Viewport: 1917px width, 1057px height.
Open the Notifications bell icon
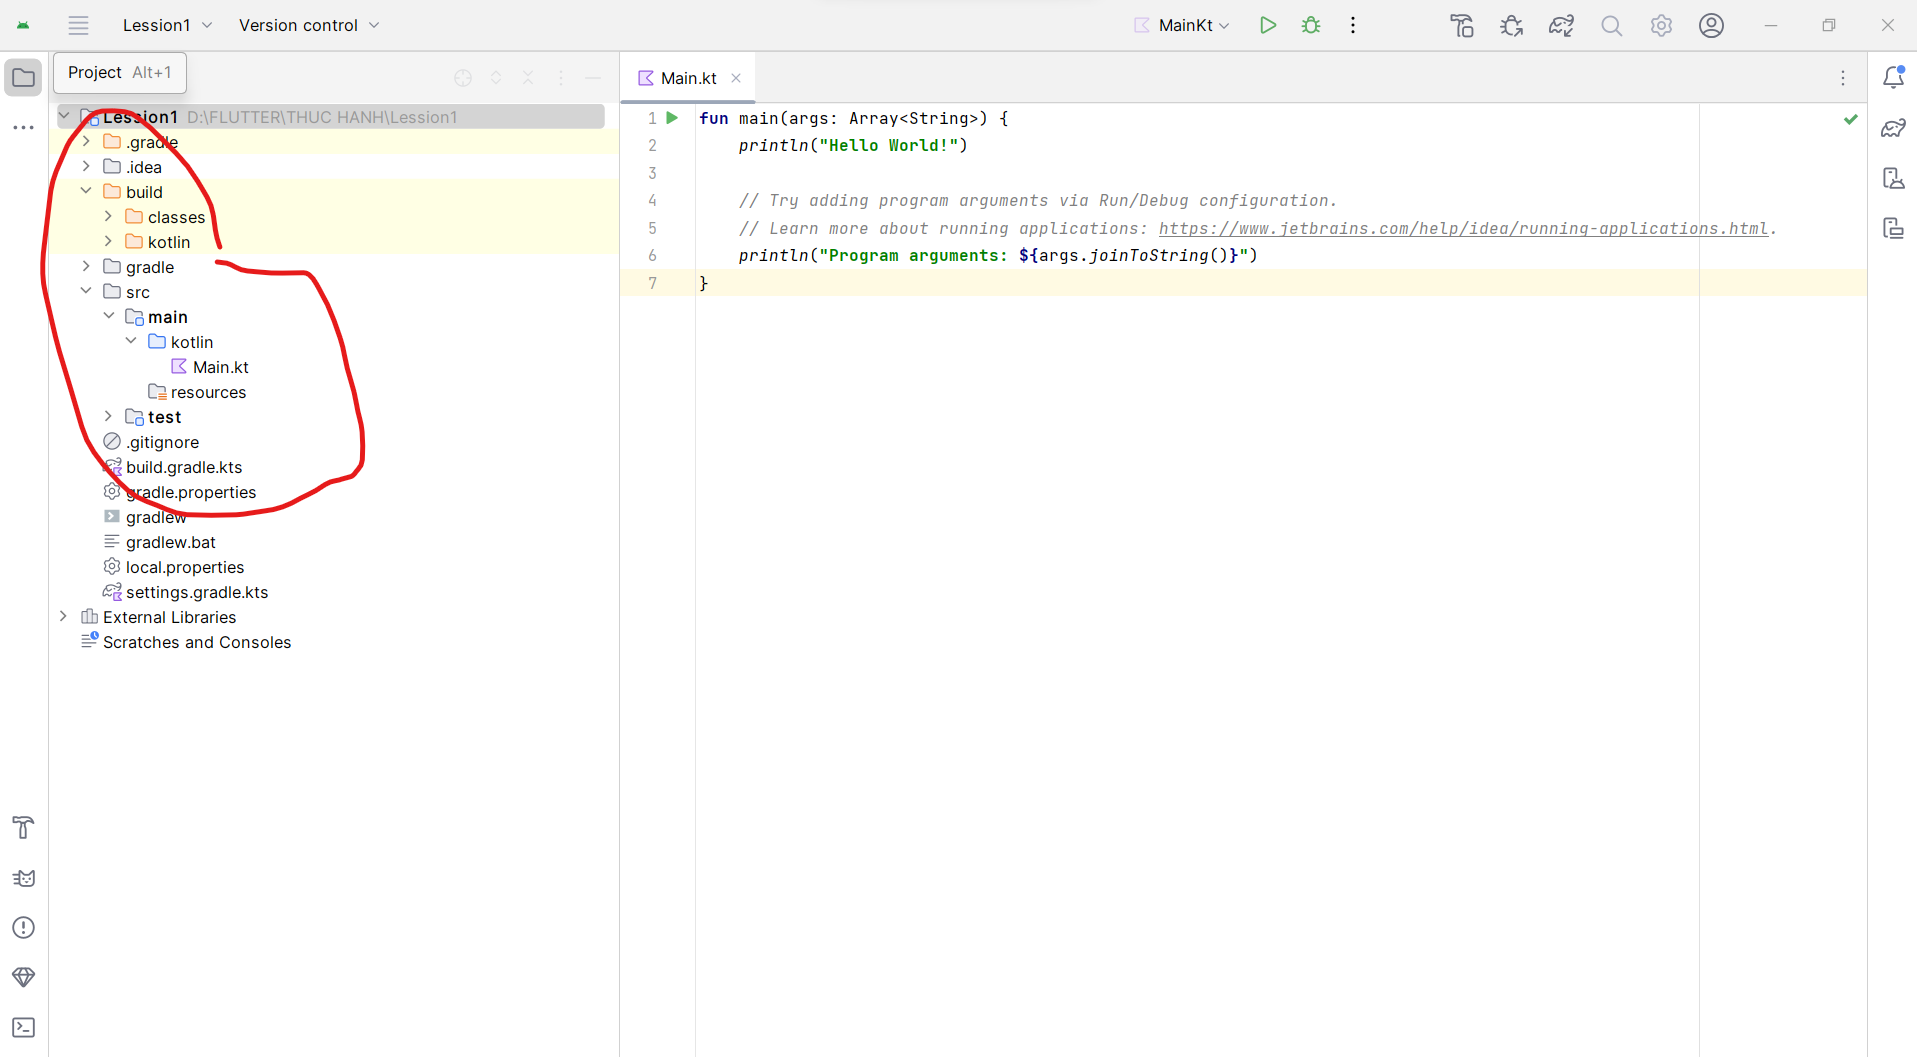(1893, 77)
